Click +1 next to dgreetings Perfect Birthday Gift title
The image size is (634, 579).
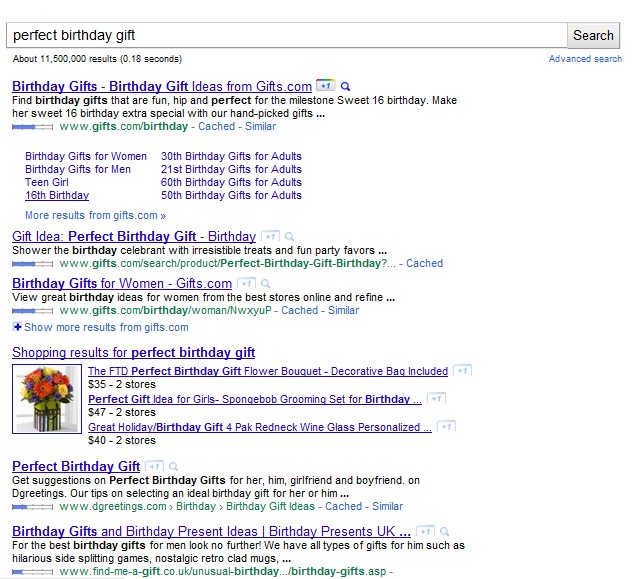coord(154,466)
